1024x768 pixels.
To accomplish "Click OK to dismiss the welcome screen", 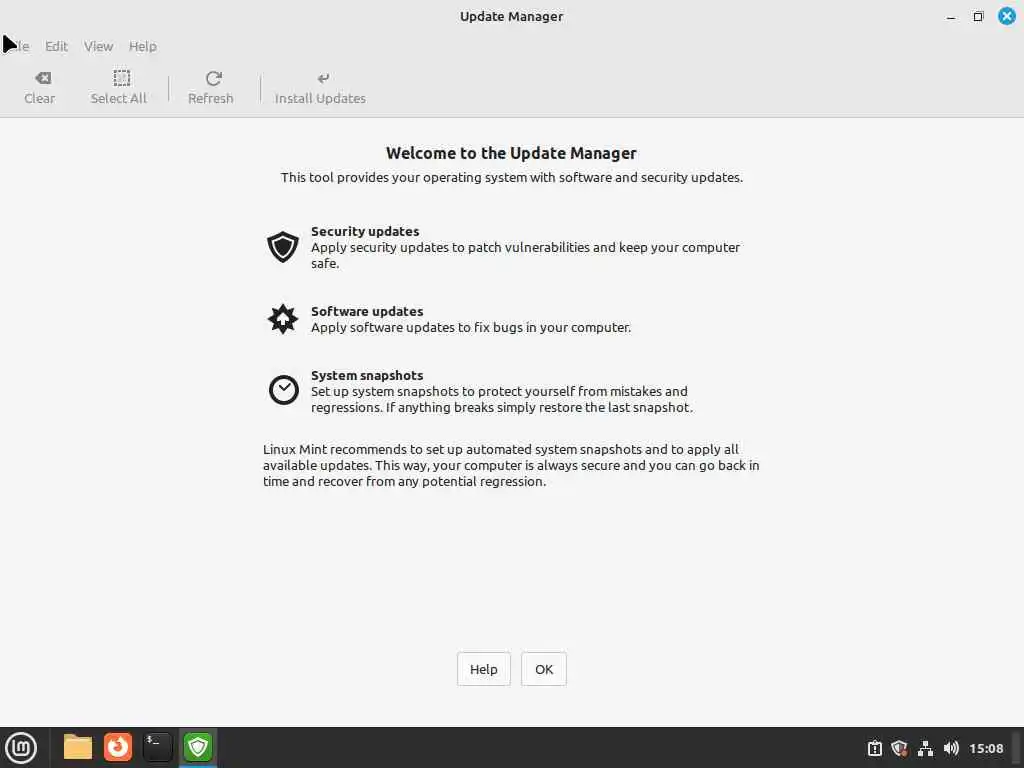I will click(544, 669).
